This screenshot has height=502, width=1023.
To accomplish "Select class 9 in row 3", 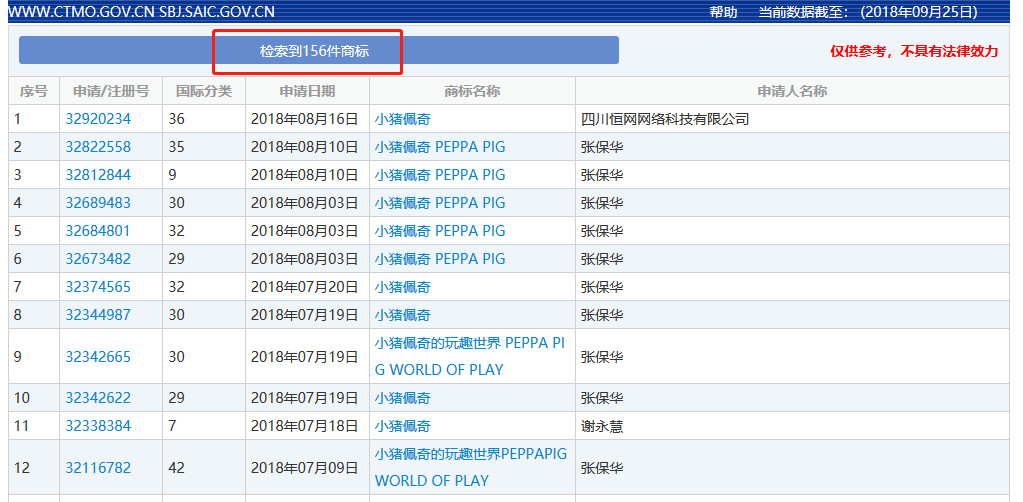I will click(x=172, y=175).
